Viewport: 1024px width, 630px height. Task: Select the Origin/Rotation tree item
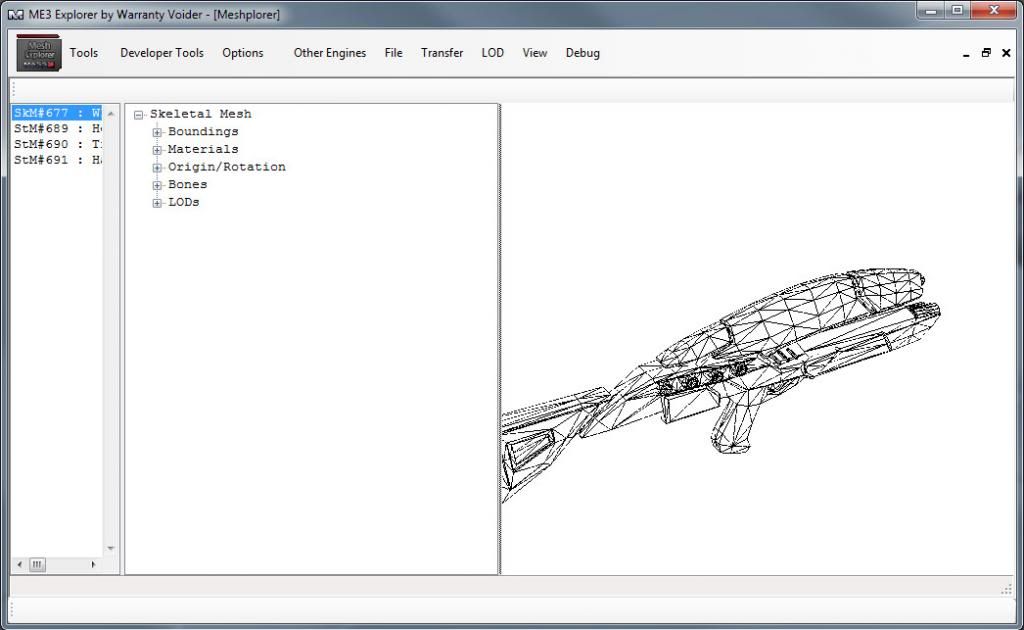pyautogui.click(x=227, y=167)
